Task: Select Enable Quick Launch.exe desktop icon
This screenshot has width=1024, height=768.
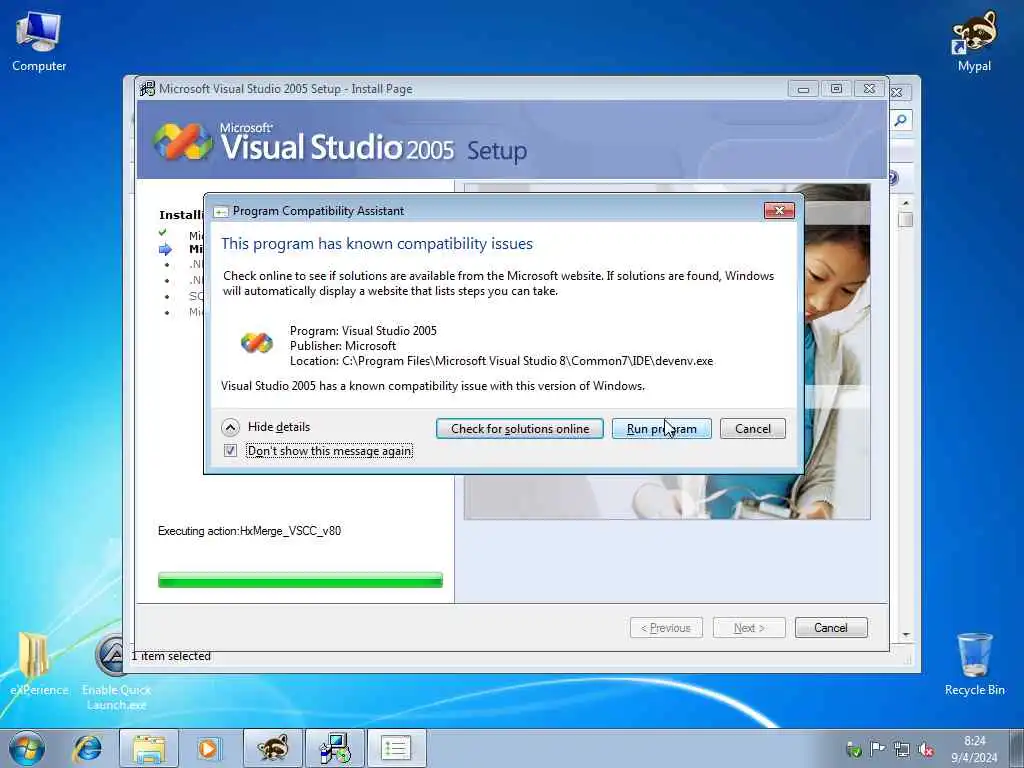Action: point(116,673)
